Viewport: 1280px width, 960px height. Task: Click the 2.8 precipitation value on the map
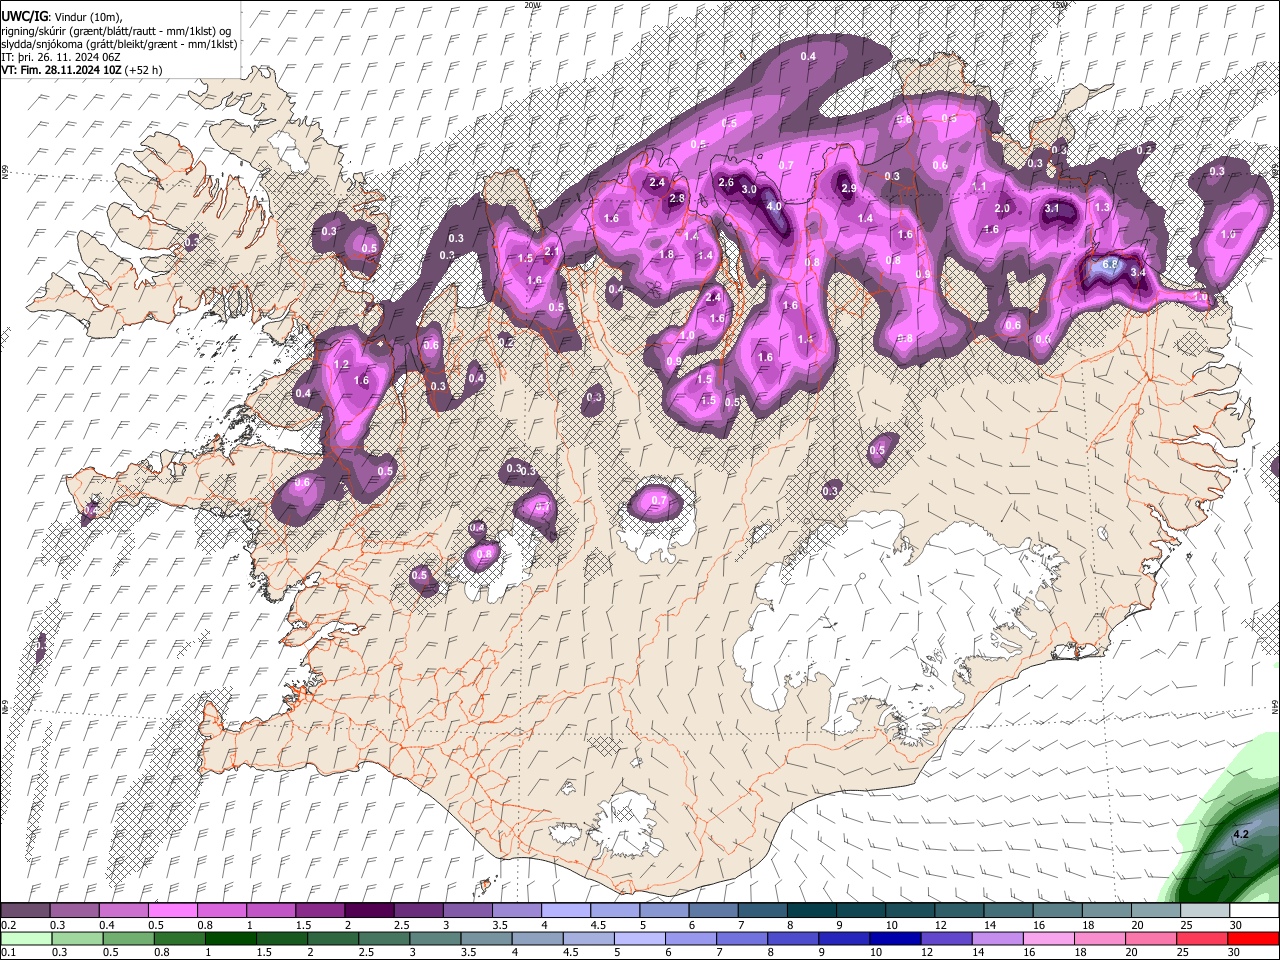(677, 199)
